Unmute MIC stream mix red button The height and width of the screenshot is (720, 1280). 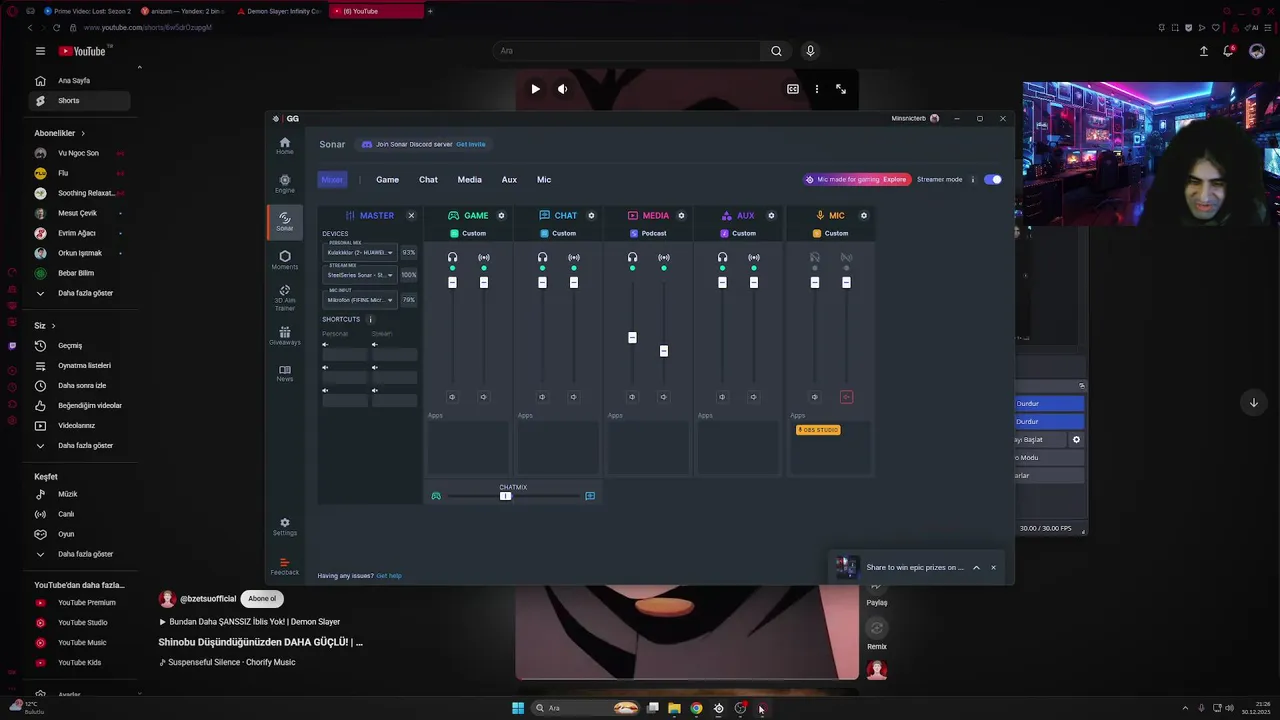click(x=846, y=397)
